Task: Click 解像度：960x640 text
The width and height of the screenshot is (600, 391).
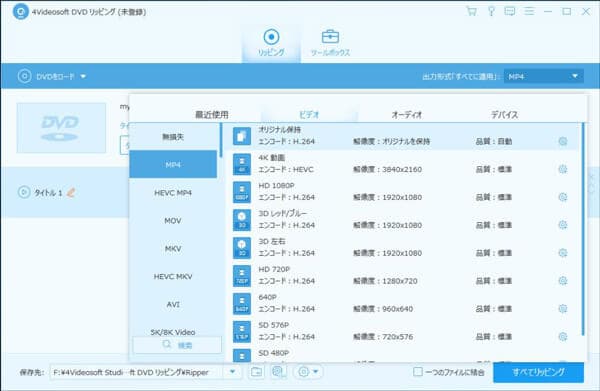Action: coord(383,309)
